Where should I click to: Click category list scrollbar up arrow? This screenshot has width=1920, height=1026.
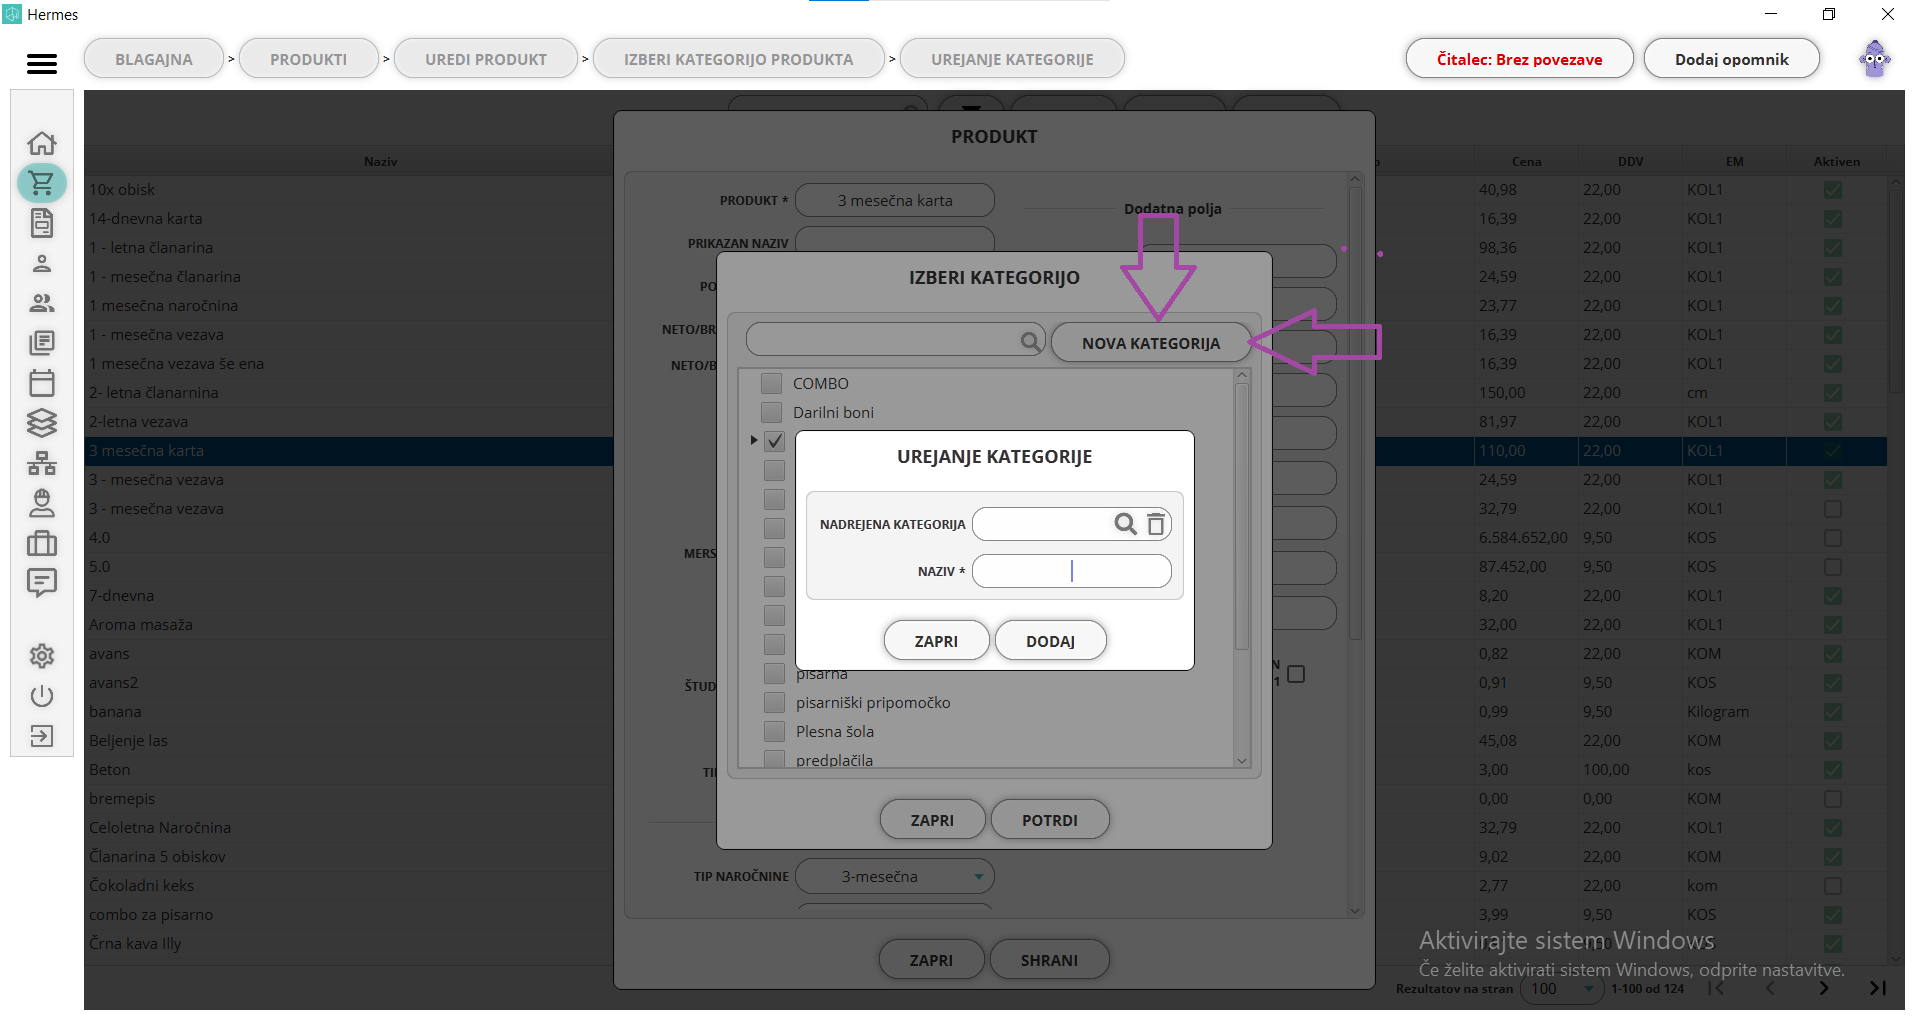click(x=1242, y=376)
